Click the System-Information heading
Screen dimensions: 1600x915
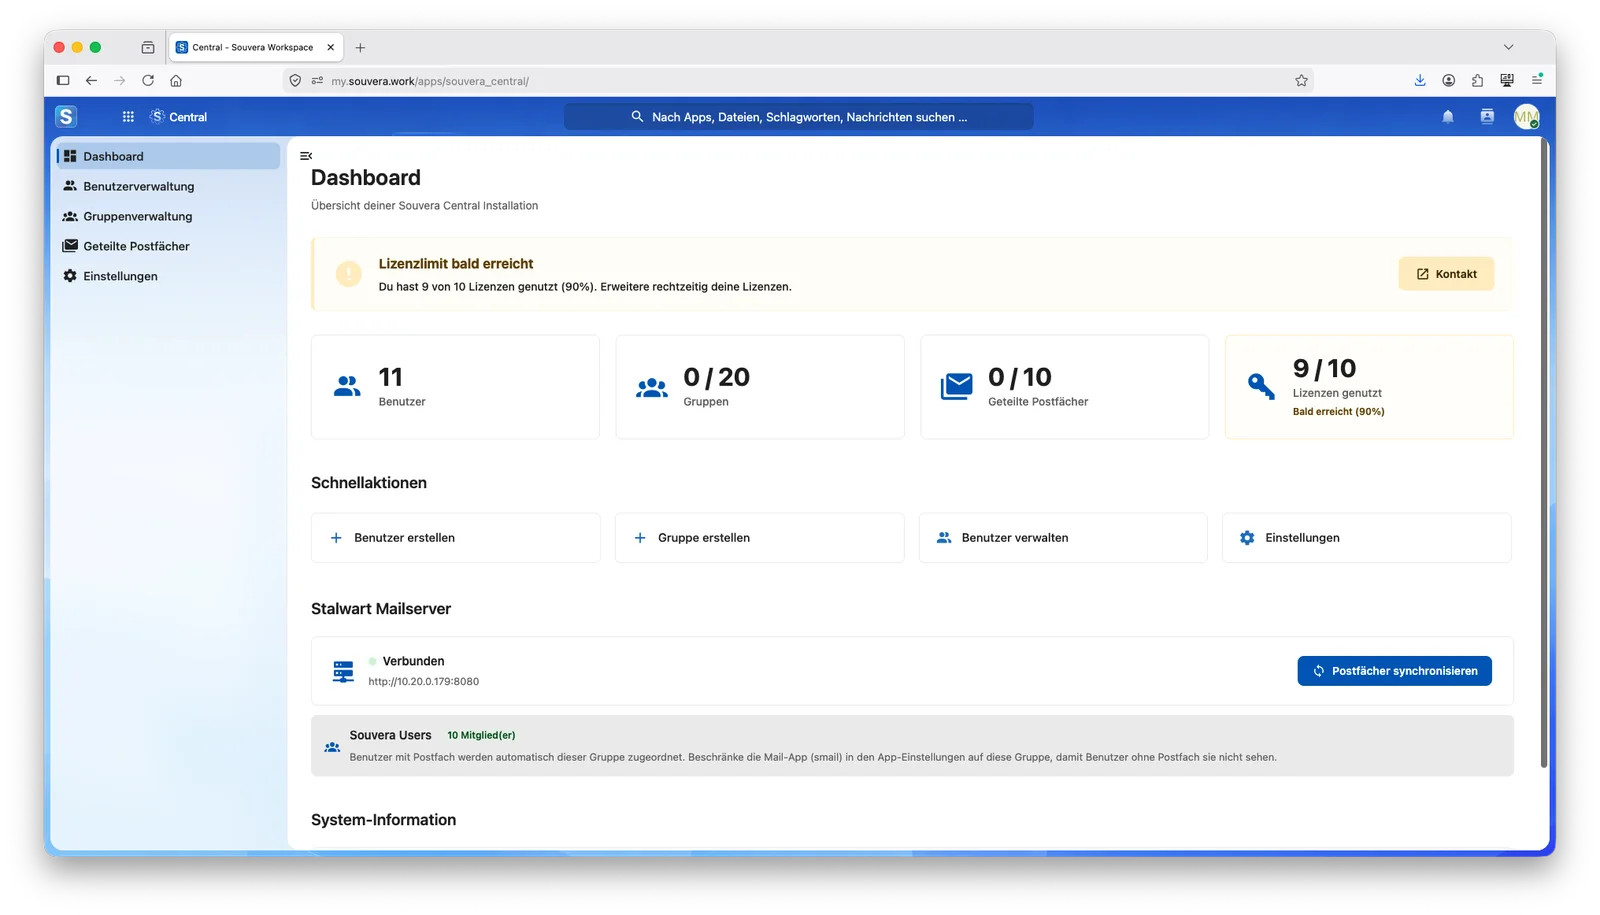coord(384,820)
